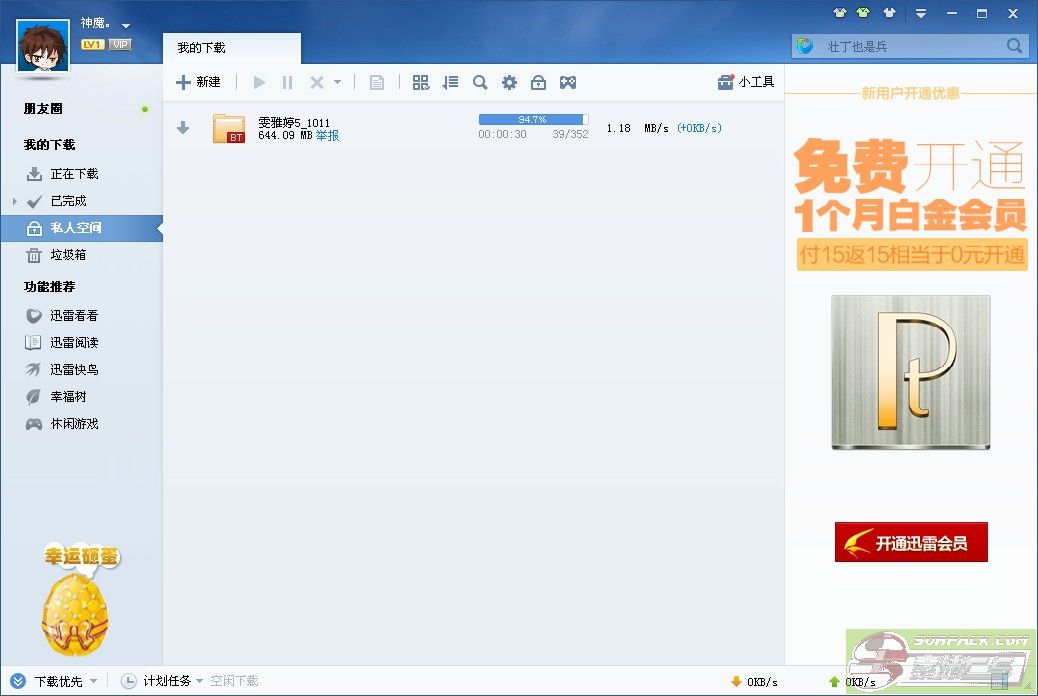Select 已完成 in the sidebar
Screen dimensions: 1038x696
pos(68,201)
